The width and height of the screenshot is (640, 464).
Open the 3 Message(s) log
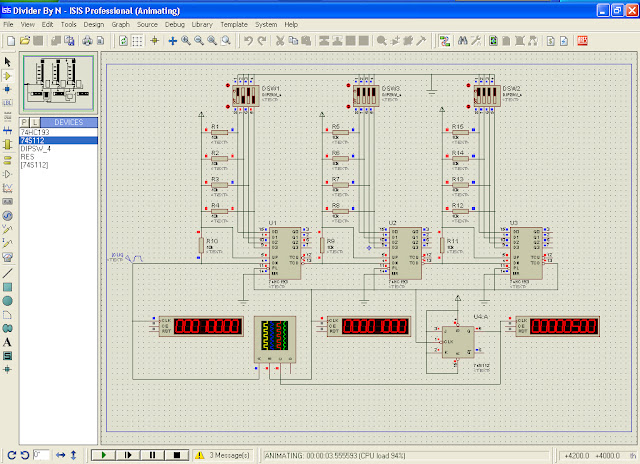tap(223, 455)
